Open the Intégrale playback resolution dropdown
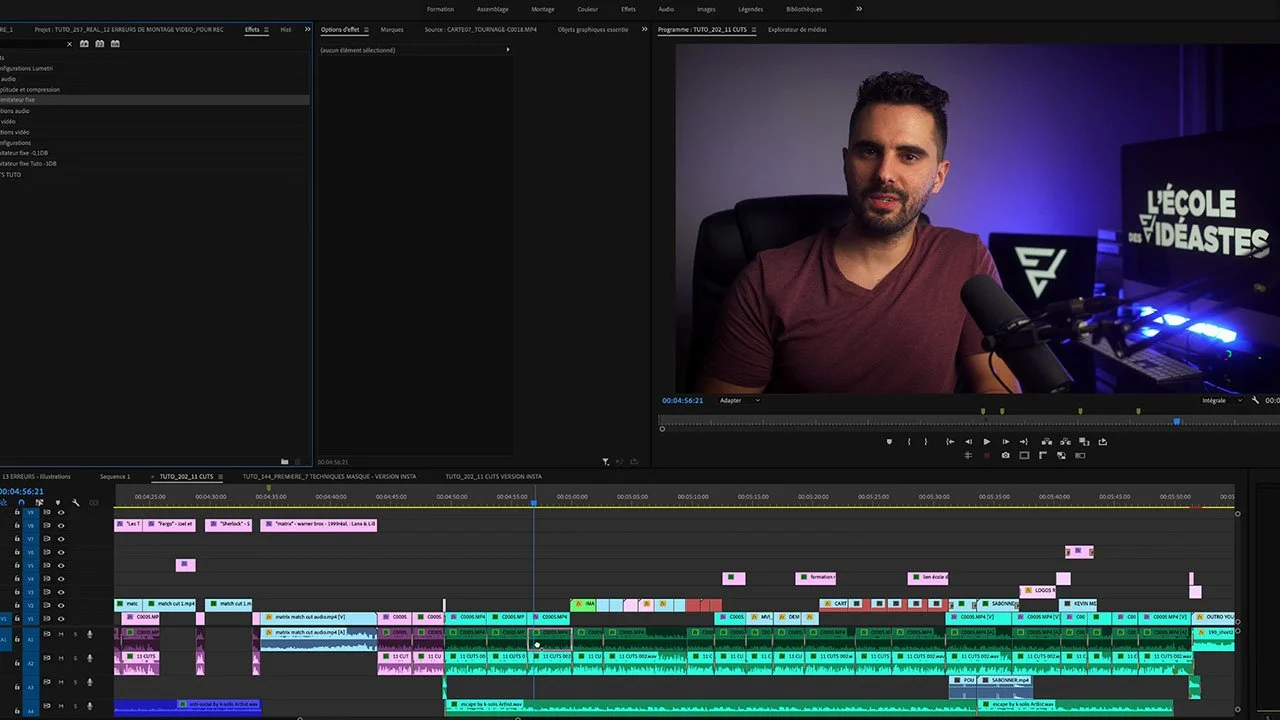1280x720 pixels. coord(1221,400)
